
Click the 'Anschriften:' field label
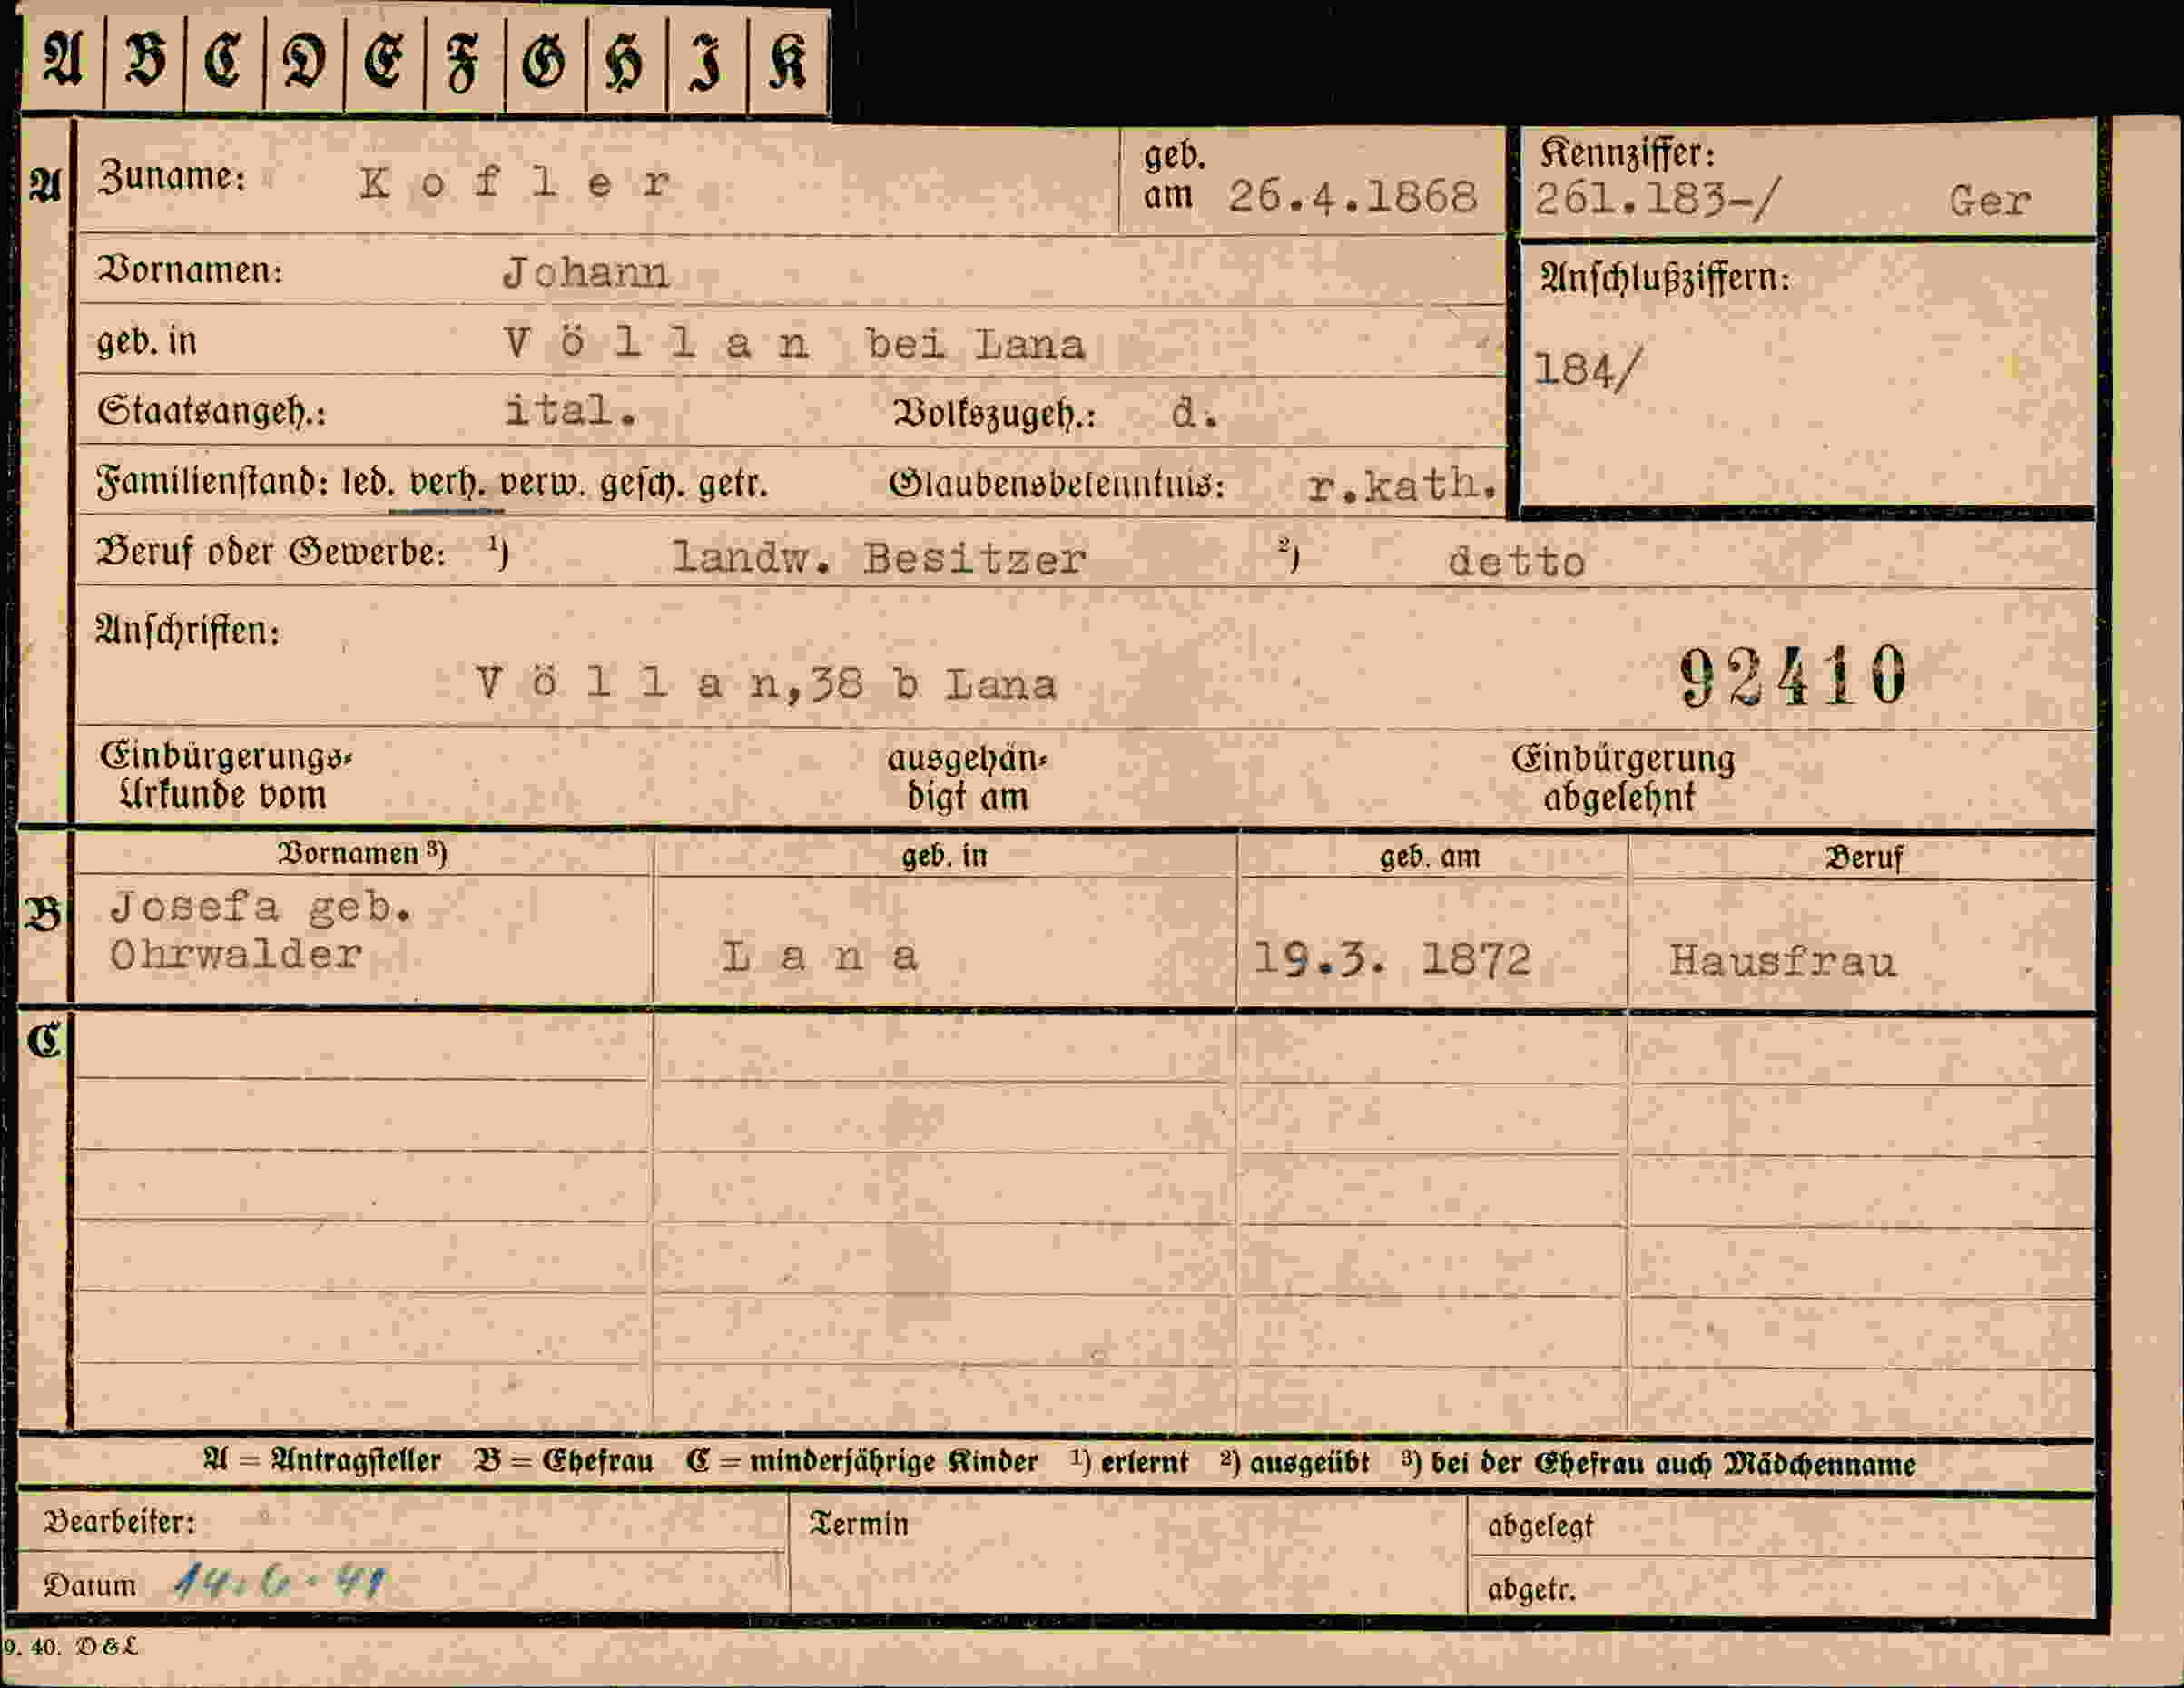point(187,631)
